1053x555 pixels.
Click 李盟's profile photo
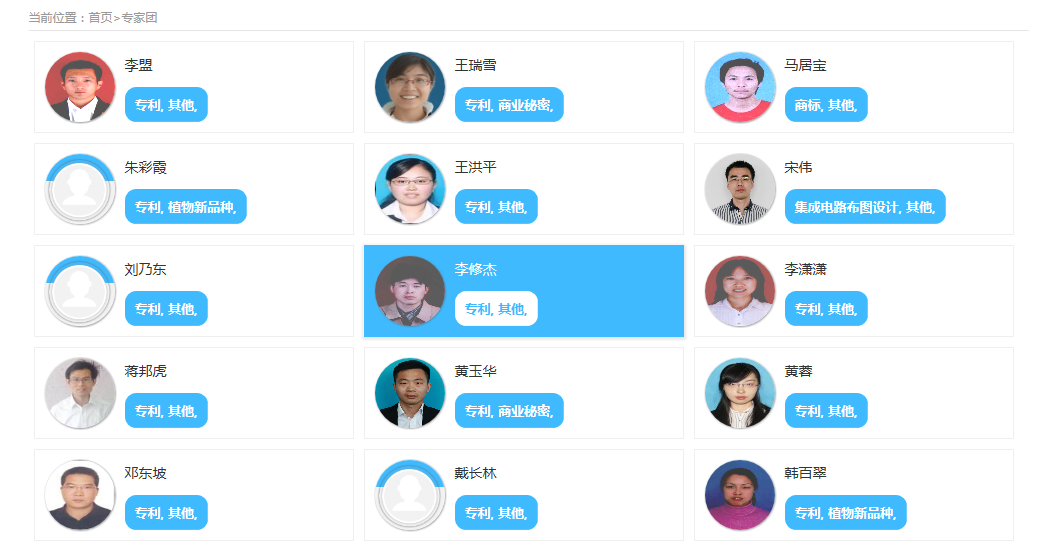click(80, 88)
